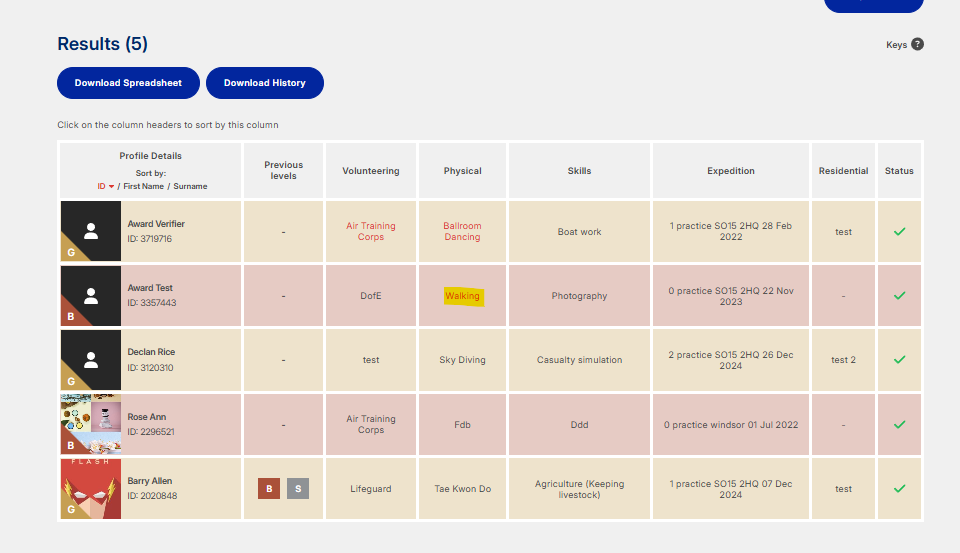Click the Keys help question mark icon
The width and height of the screenshot is (960, 553).
tap(917, 44)
